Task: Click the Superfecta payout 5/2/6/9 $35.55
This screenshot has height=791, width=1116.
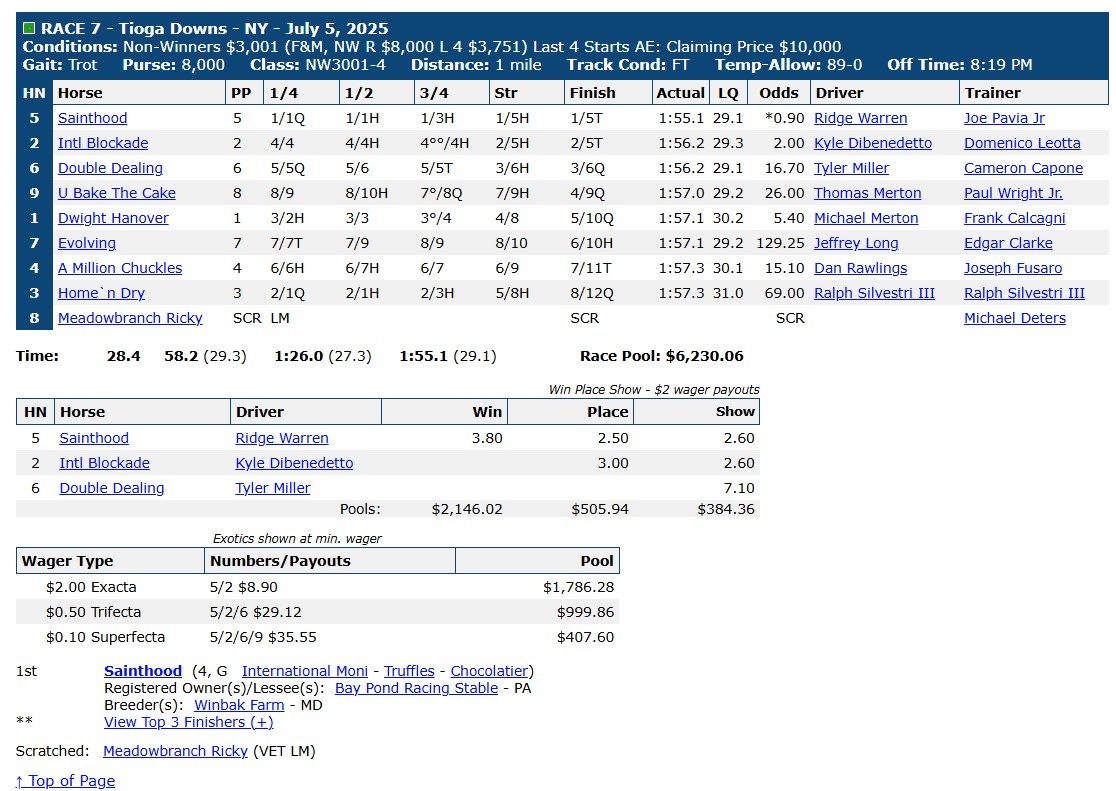Action: click(x=263, y=637)
